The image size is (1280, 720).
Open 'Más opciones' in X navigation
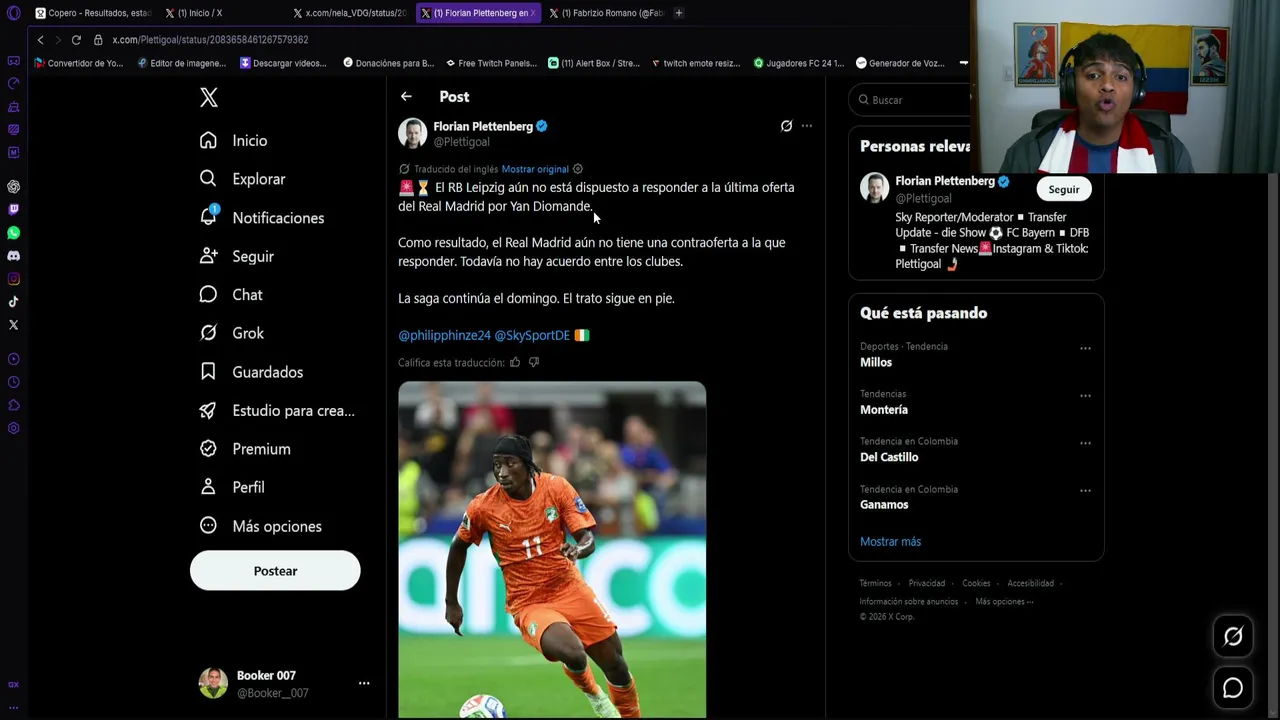pos(261,526)
